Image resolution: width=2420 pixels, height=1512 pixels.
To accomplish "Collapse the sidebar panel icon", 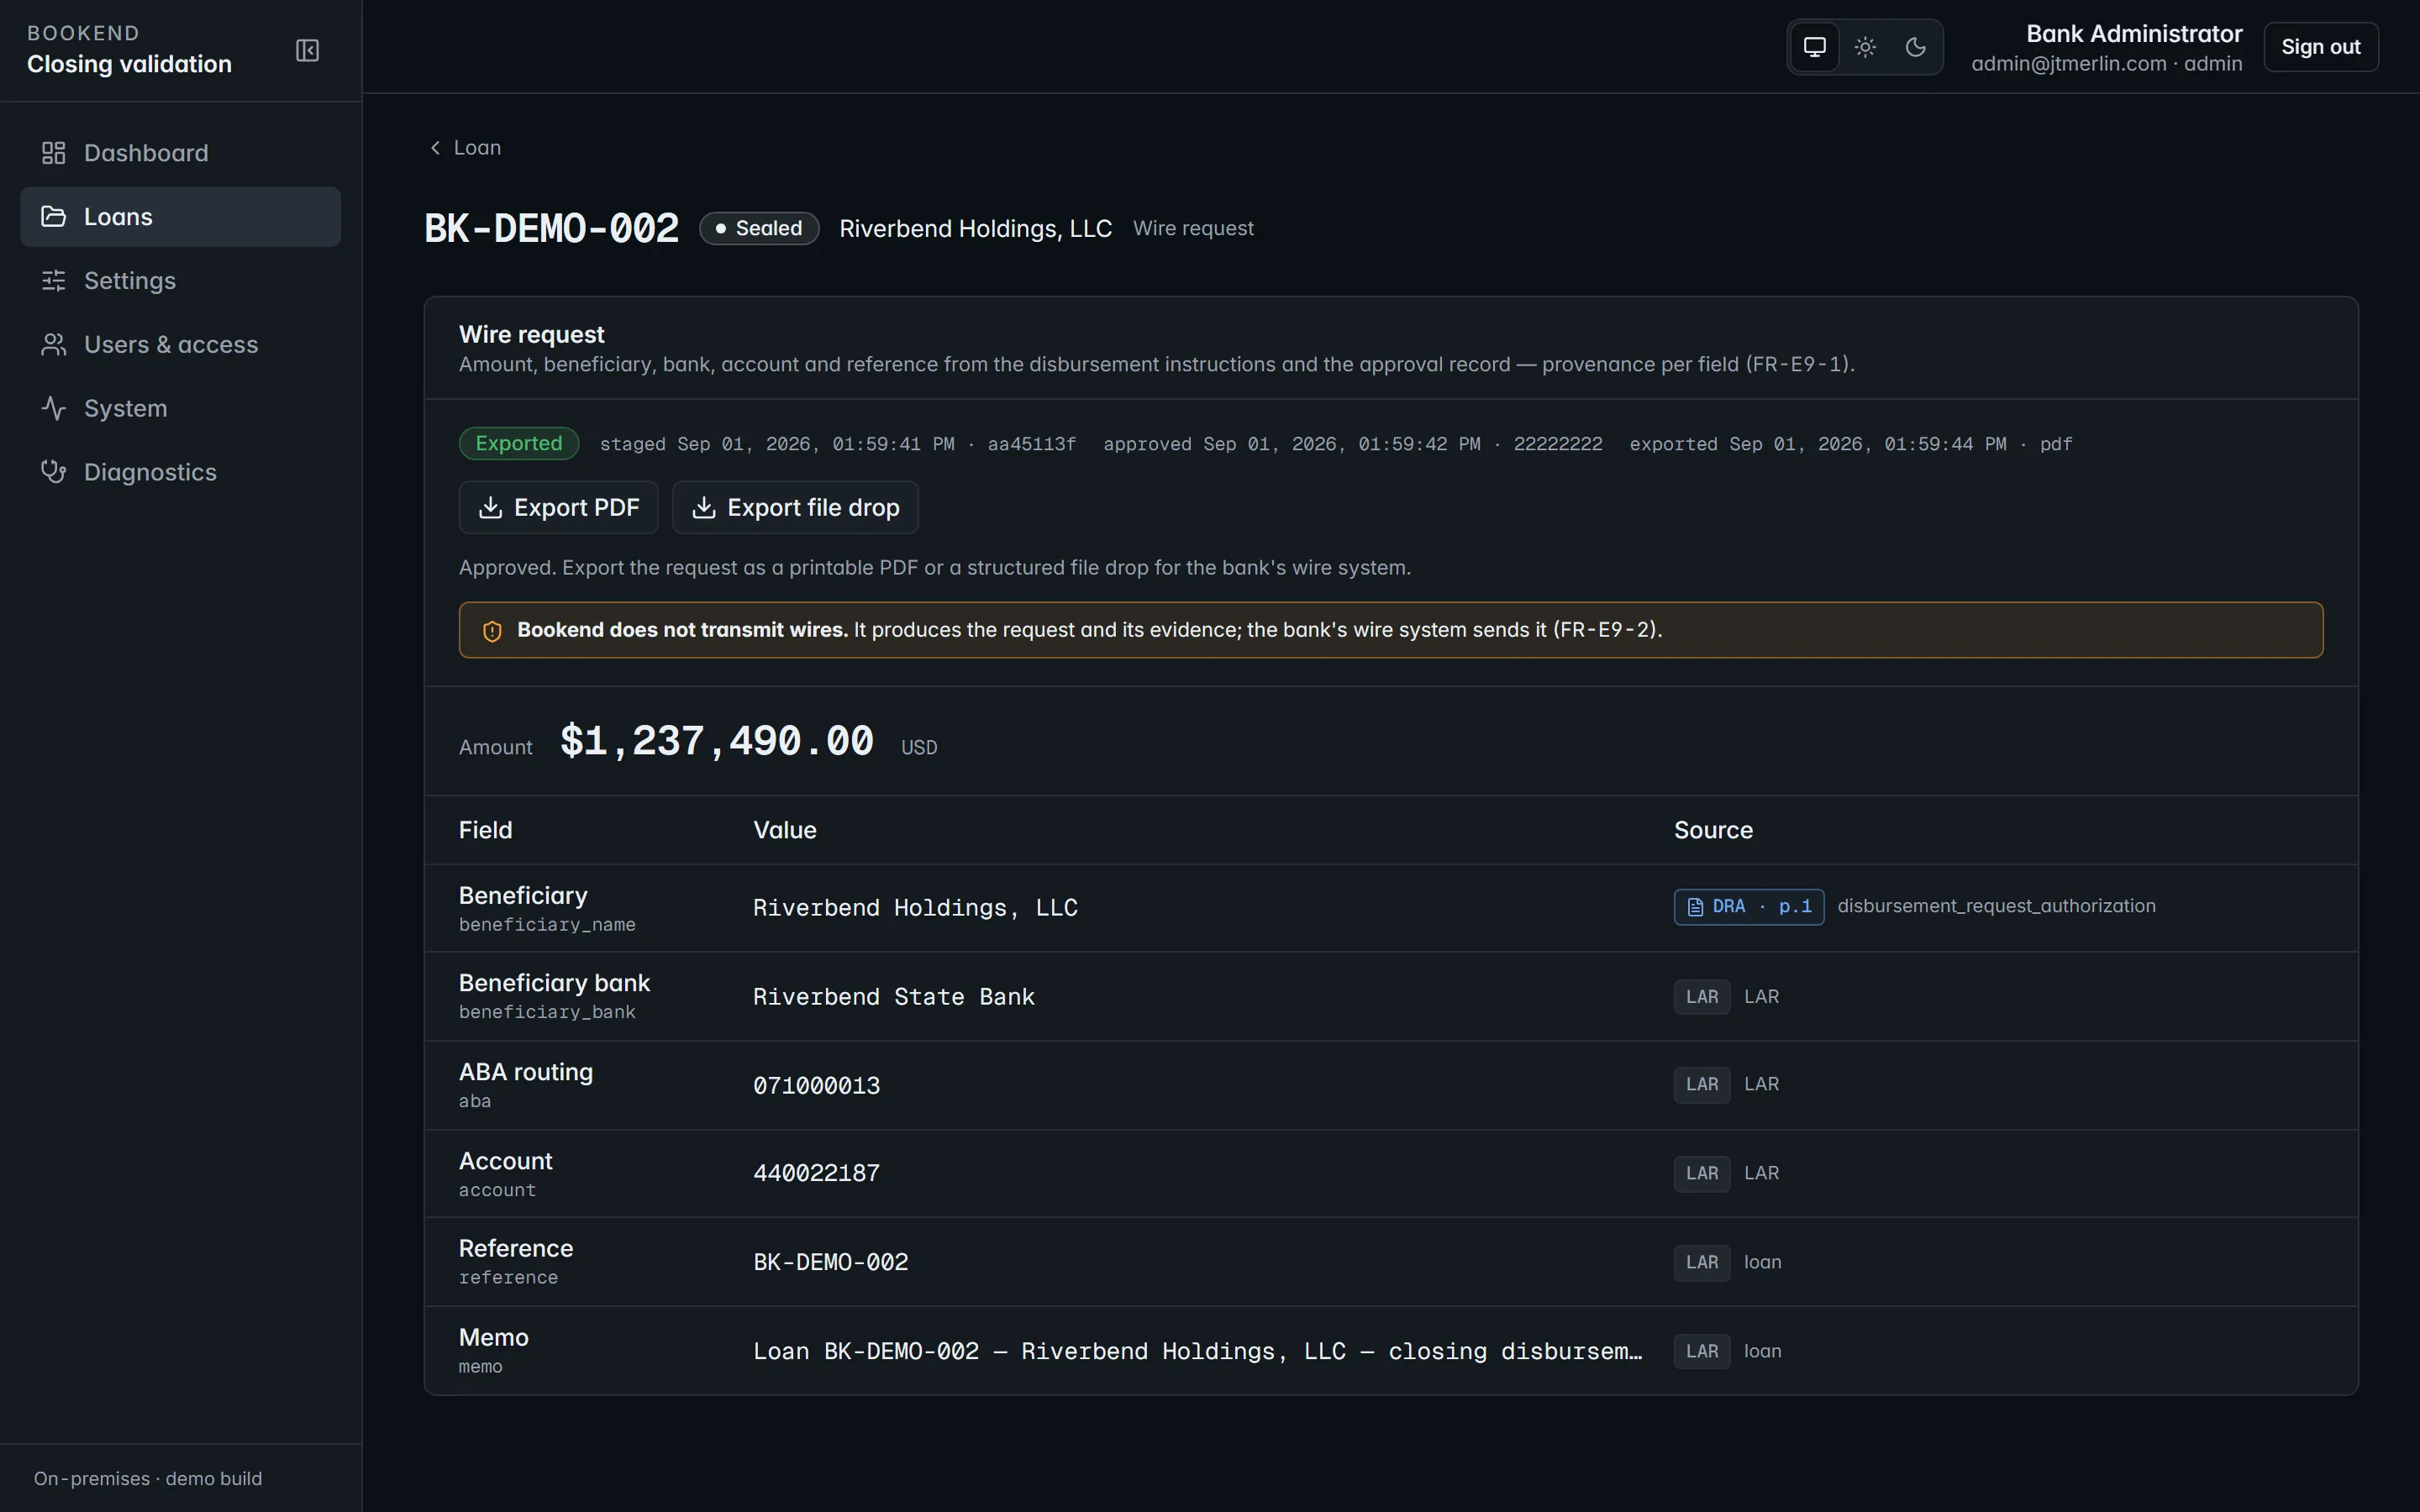I will 307,50.
